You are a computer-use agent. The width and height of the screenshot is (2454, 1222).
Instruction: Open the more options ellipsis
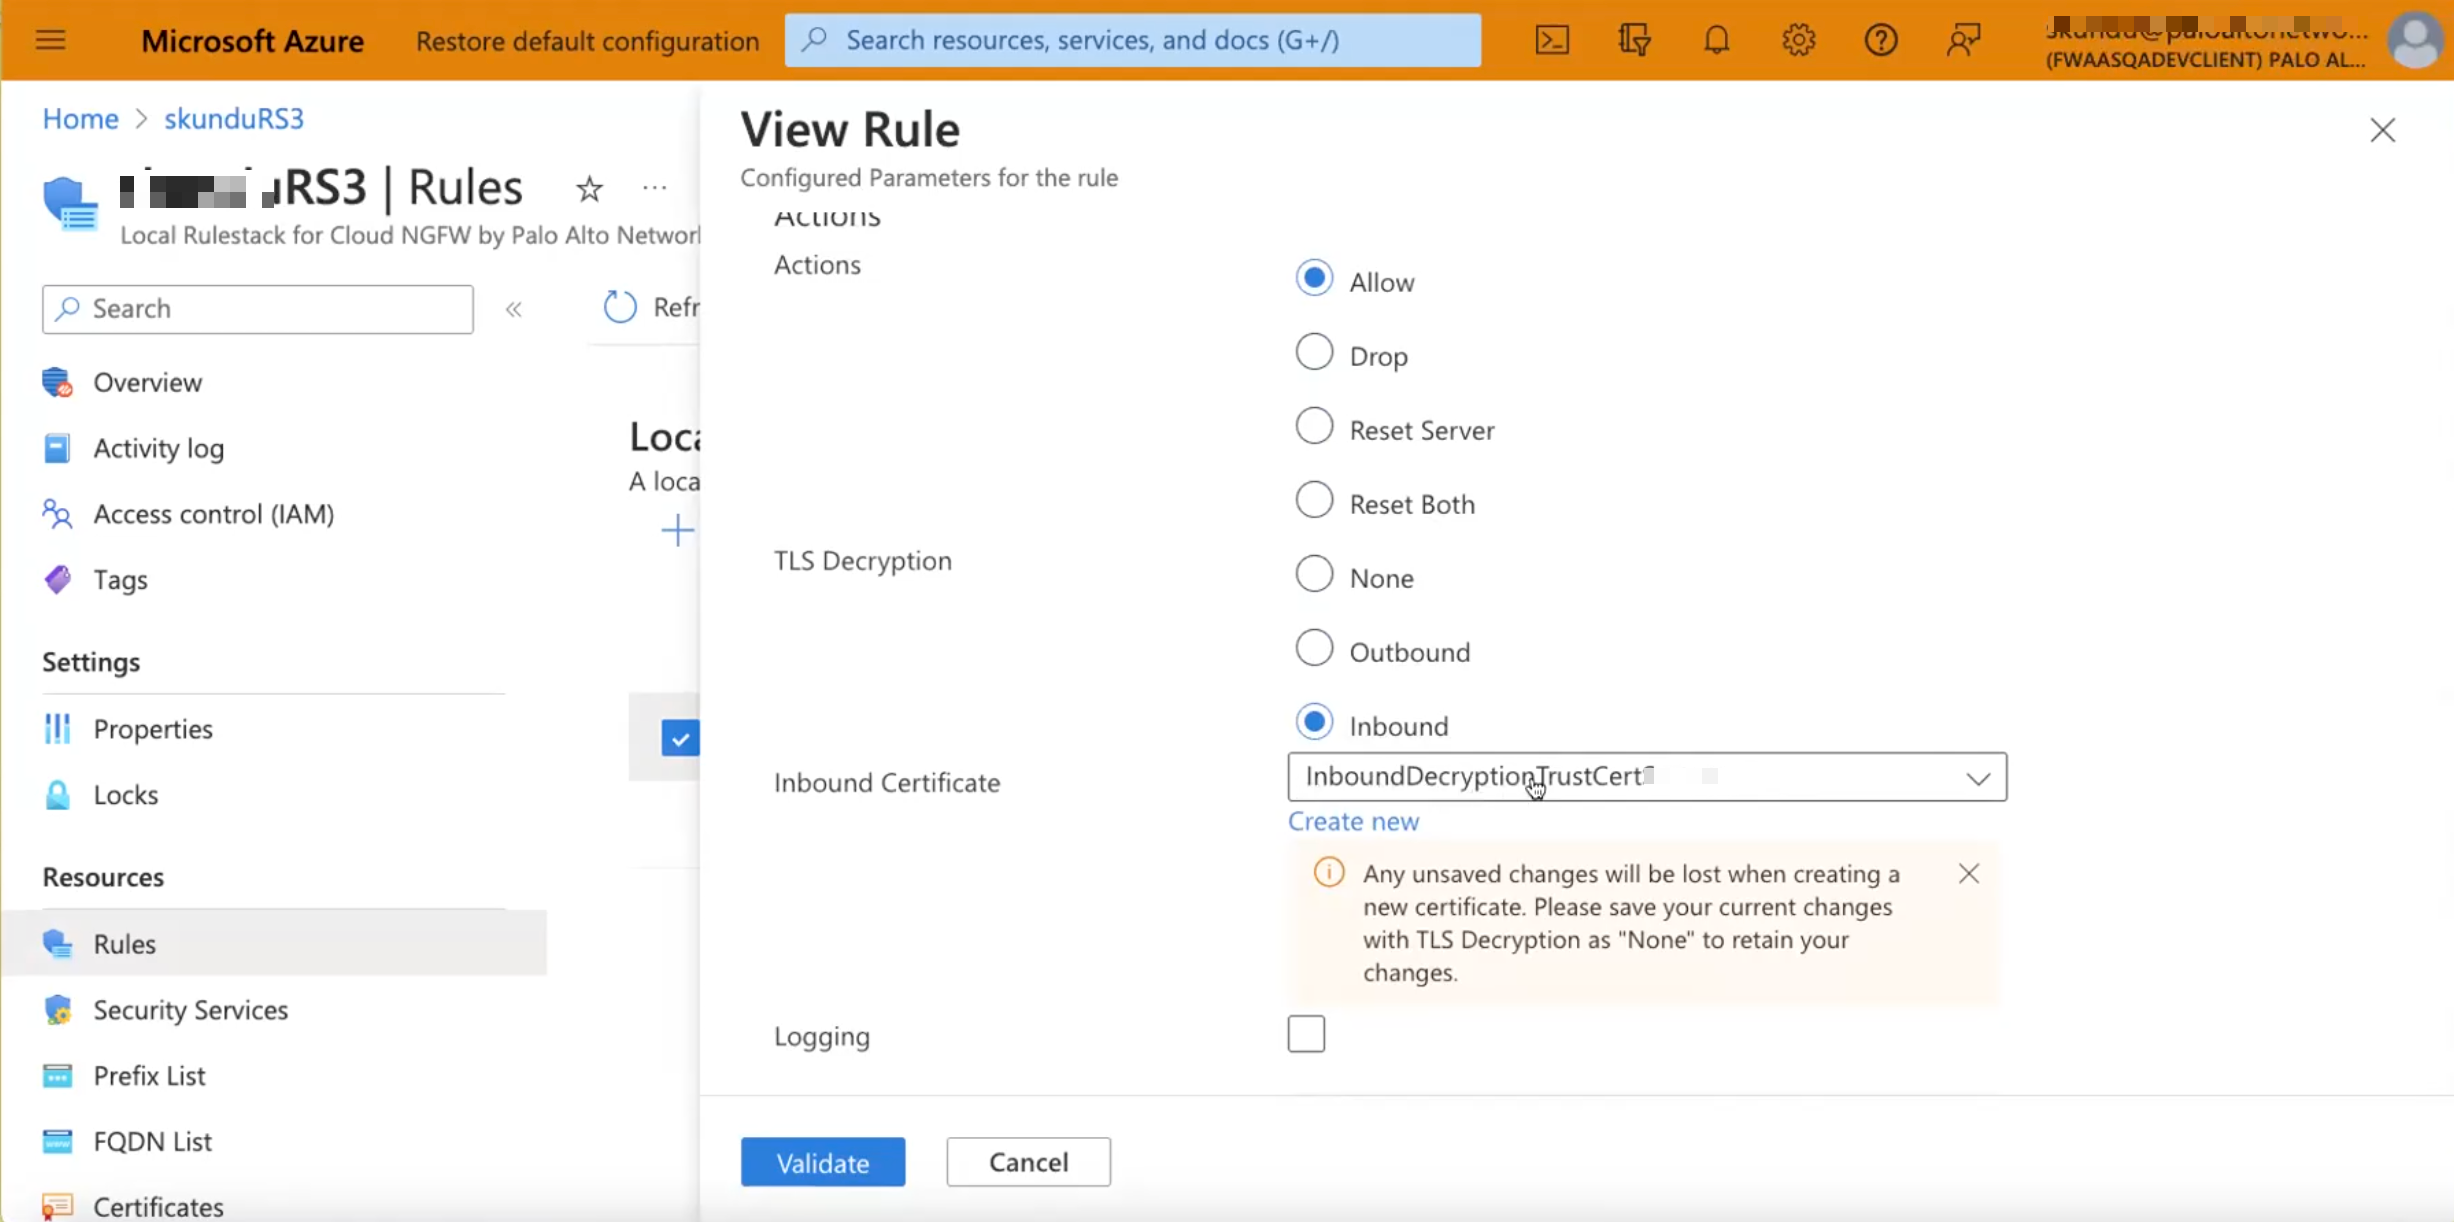pos(654,188)
